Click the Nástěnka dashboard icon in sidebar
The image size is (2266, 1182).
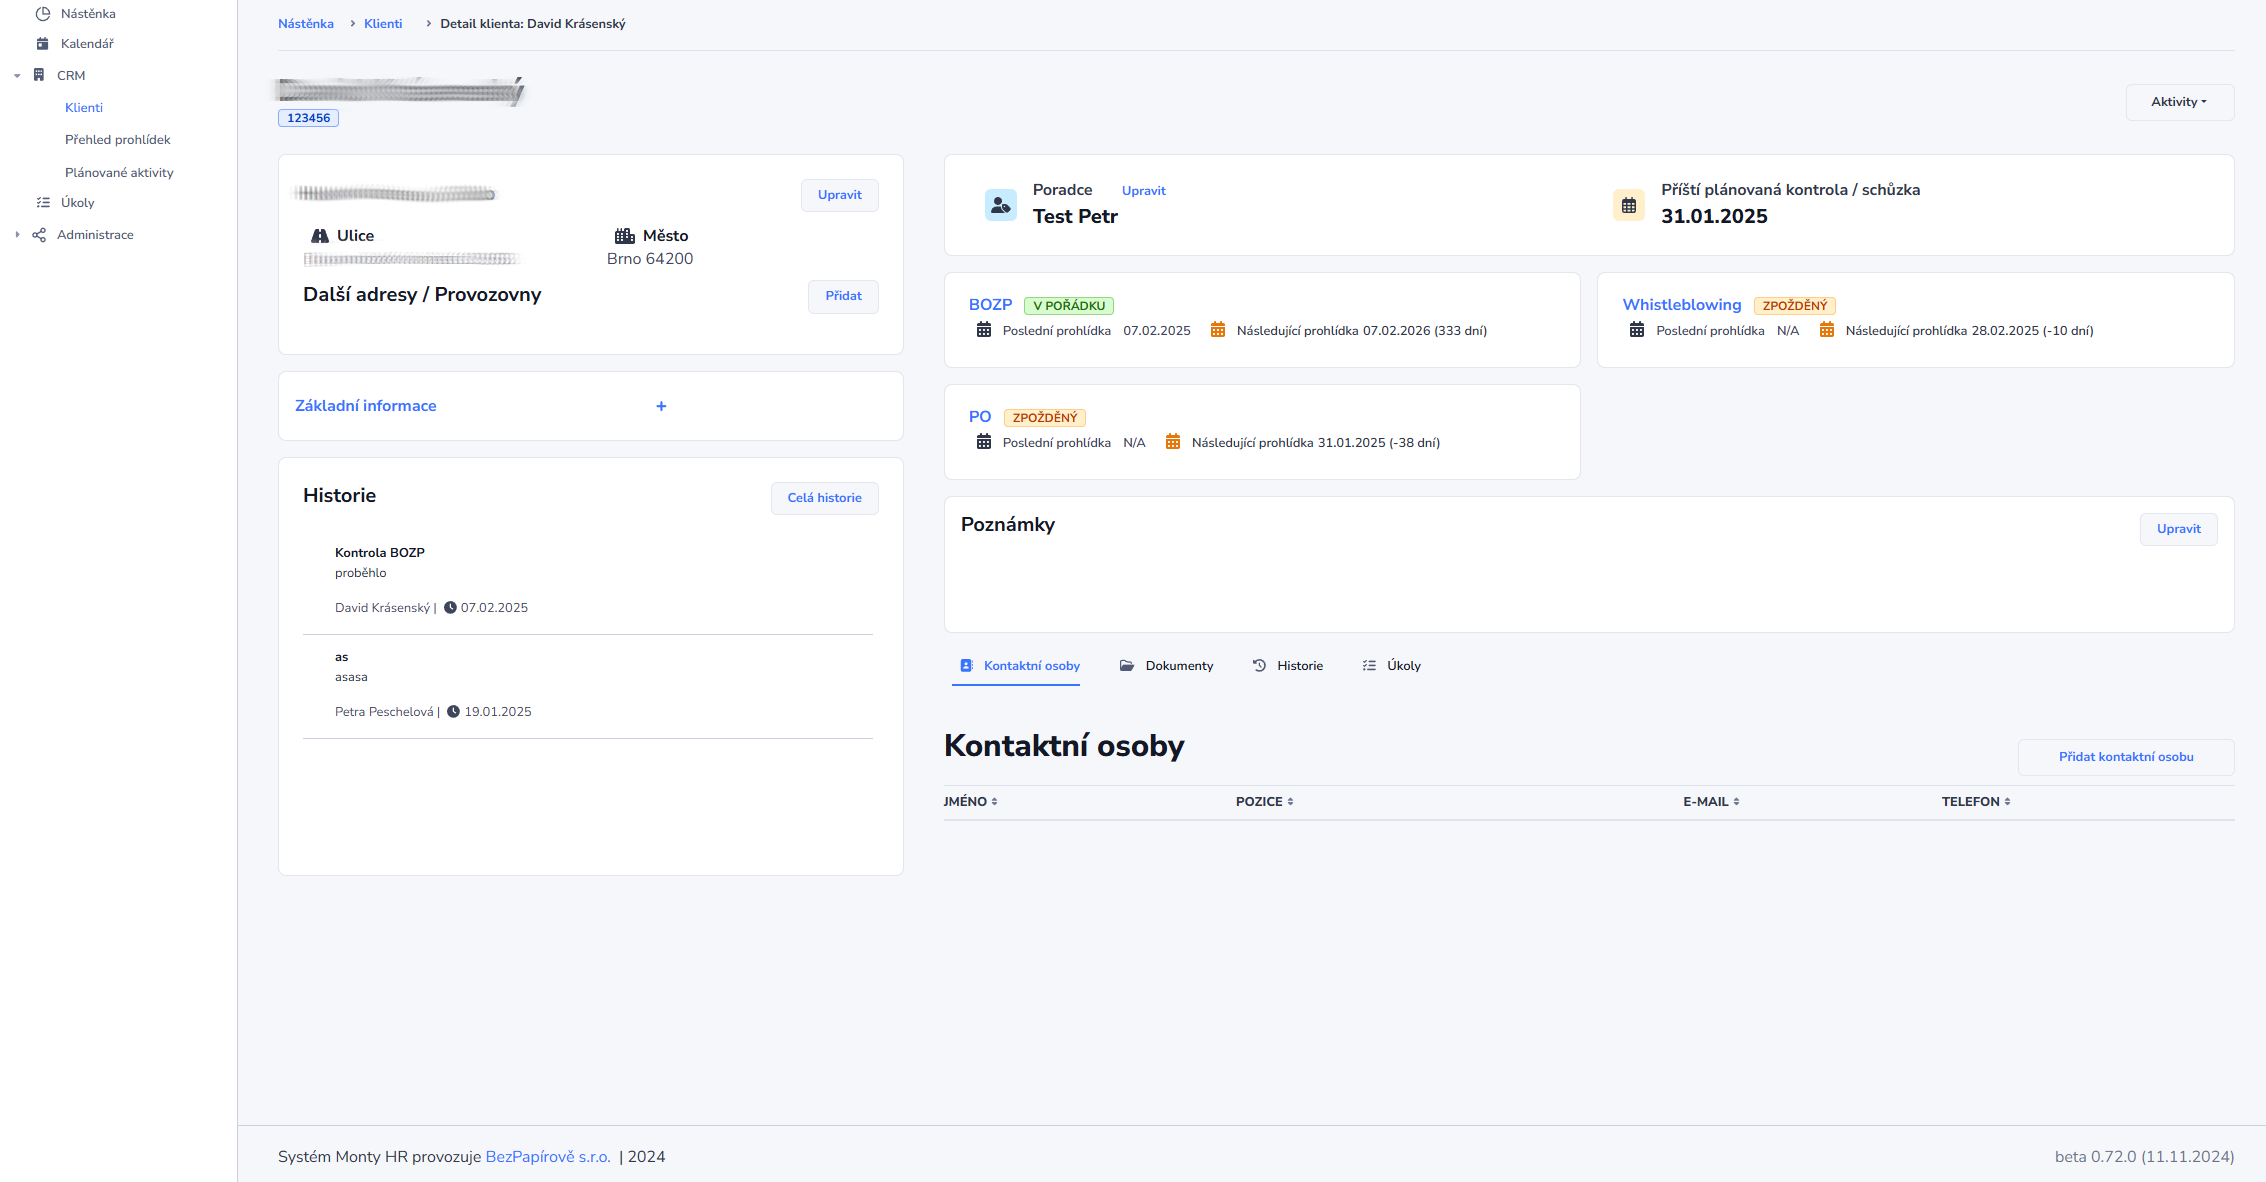[43, 14]
